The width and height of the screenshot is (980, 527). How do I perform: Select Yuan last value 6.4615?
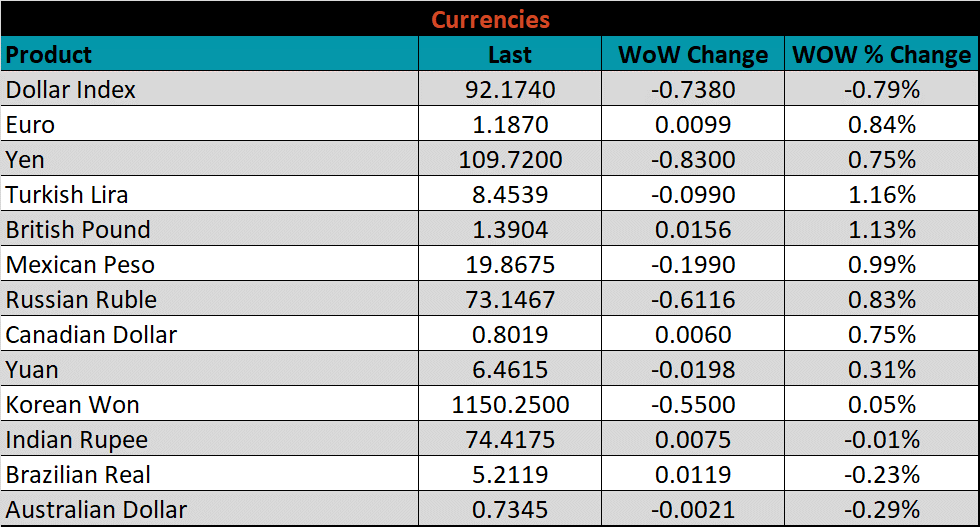(510, 370)
